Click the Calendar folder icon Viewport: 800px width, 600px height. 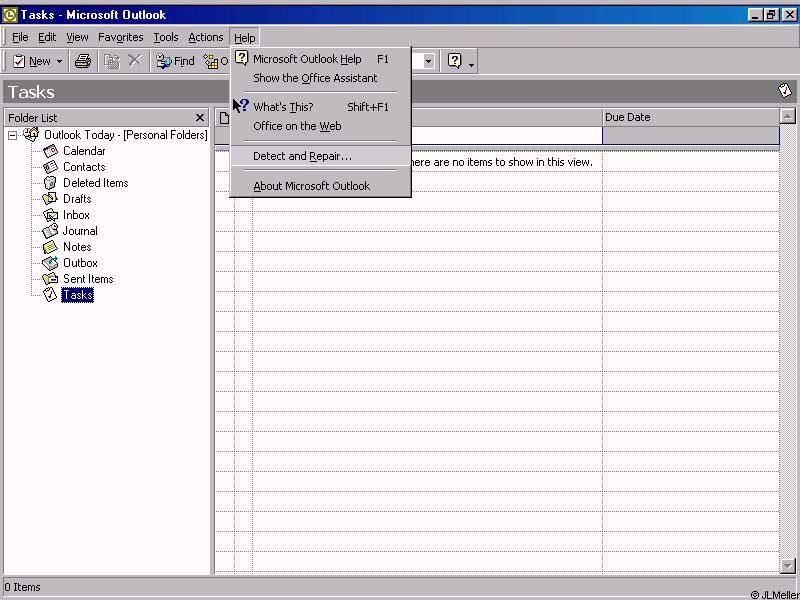[50, 151]
